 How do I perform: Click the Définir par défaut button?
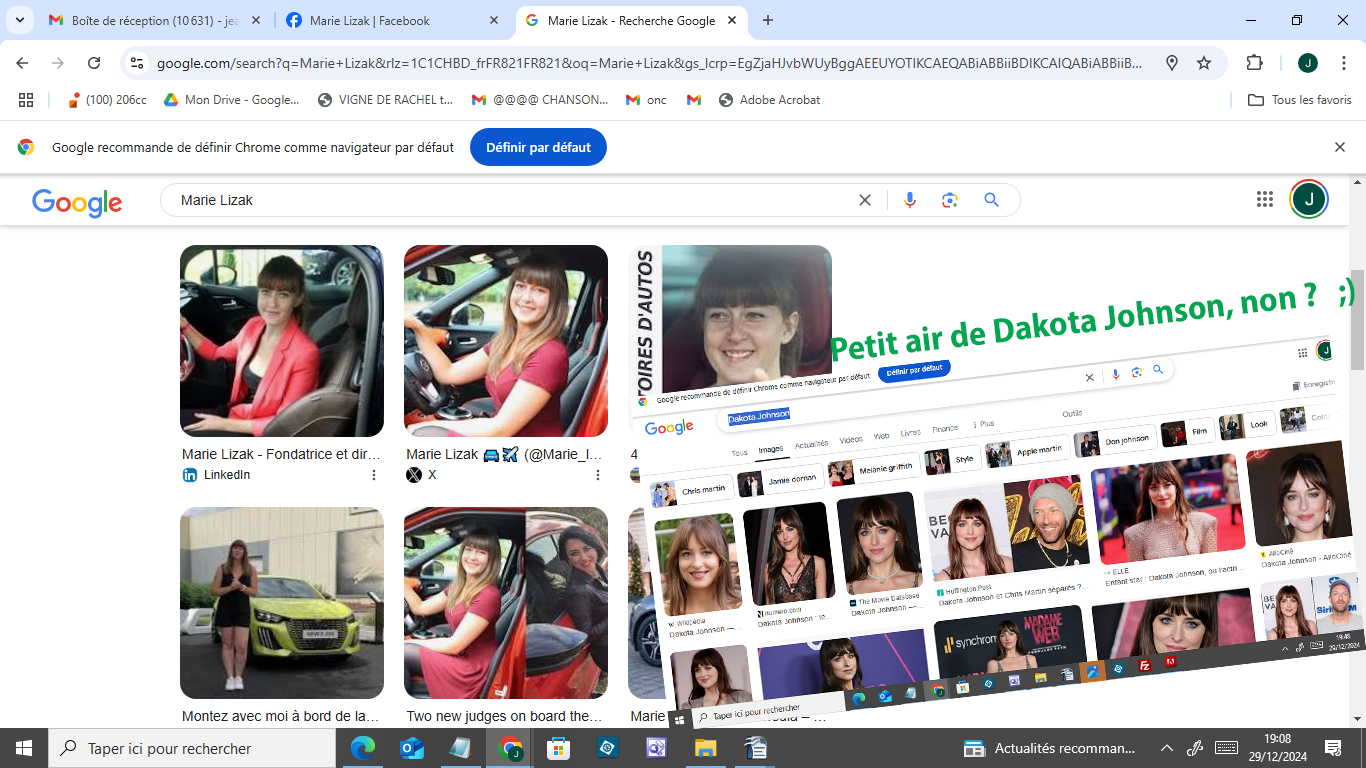(538, 147)
